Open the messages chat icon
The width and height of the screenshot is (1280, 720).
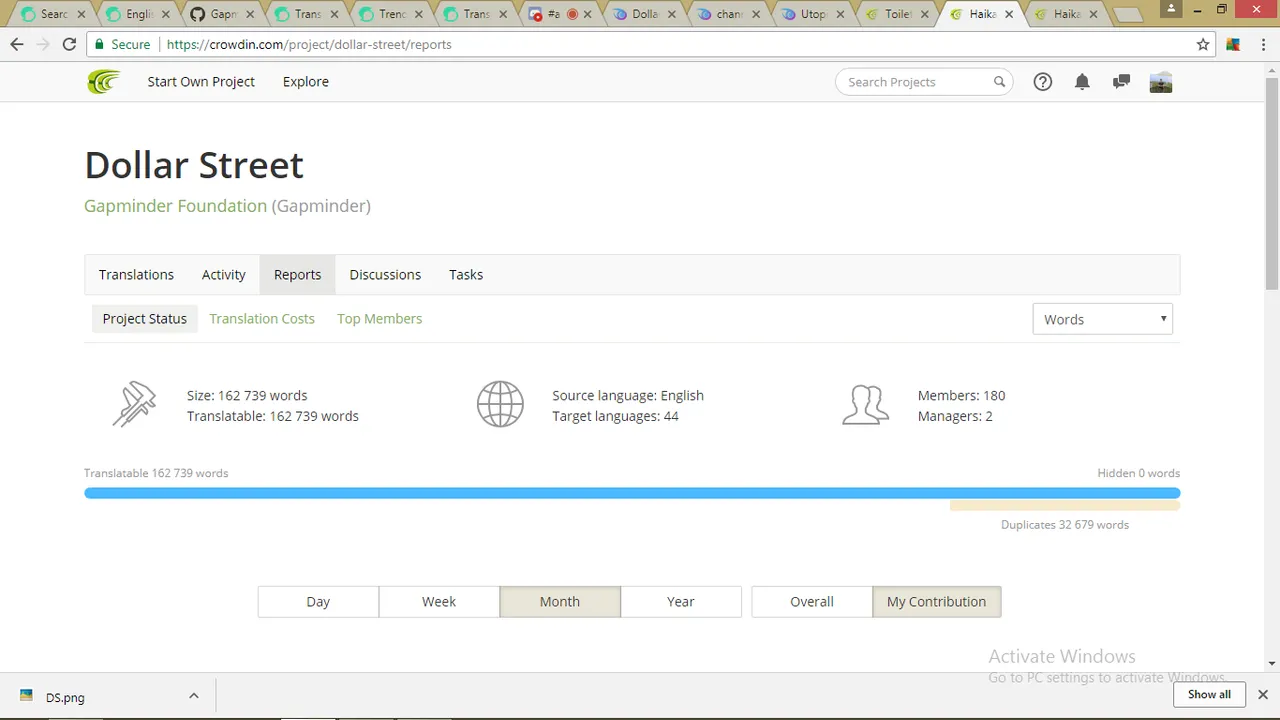tap(1121, 82)
